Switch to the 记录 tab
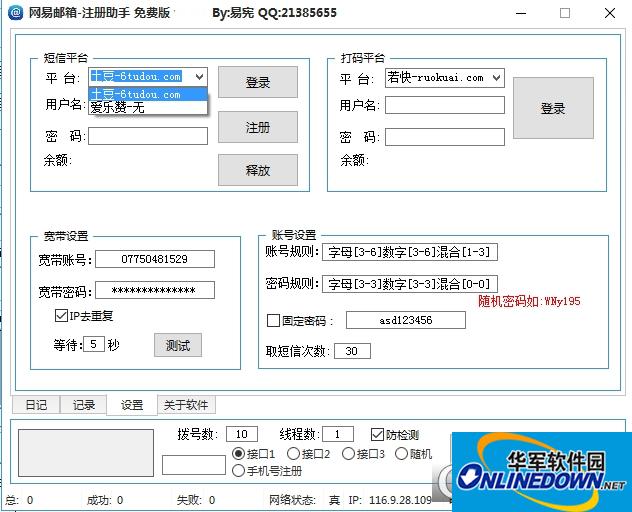 tap(83, 405)
